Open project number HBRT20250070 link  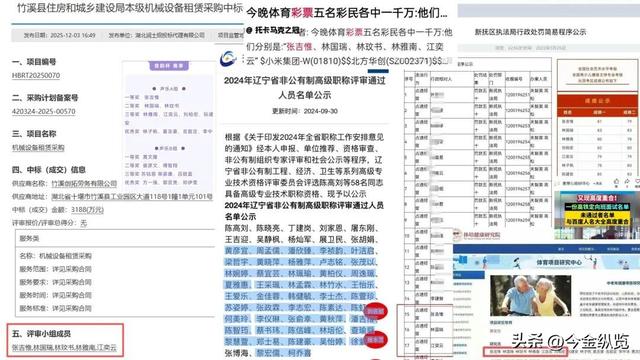pos(36,76)
